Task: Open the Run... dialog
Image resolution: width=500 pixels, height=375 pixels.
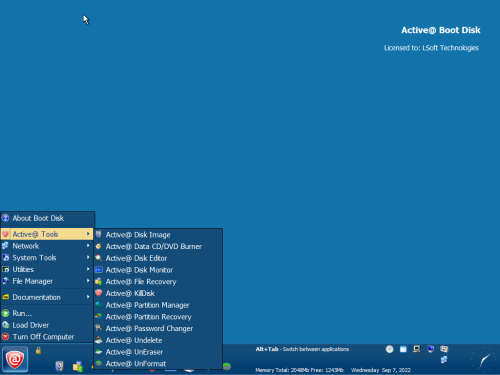Action: pos(47,313)
